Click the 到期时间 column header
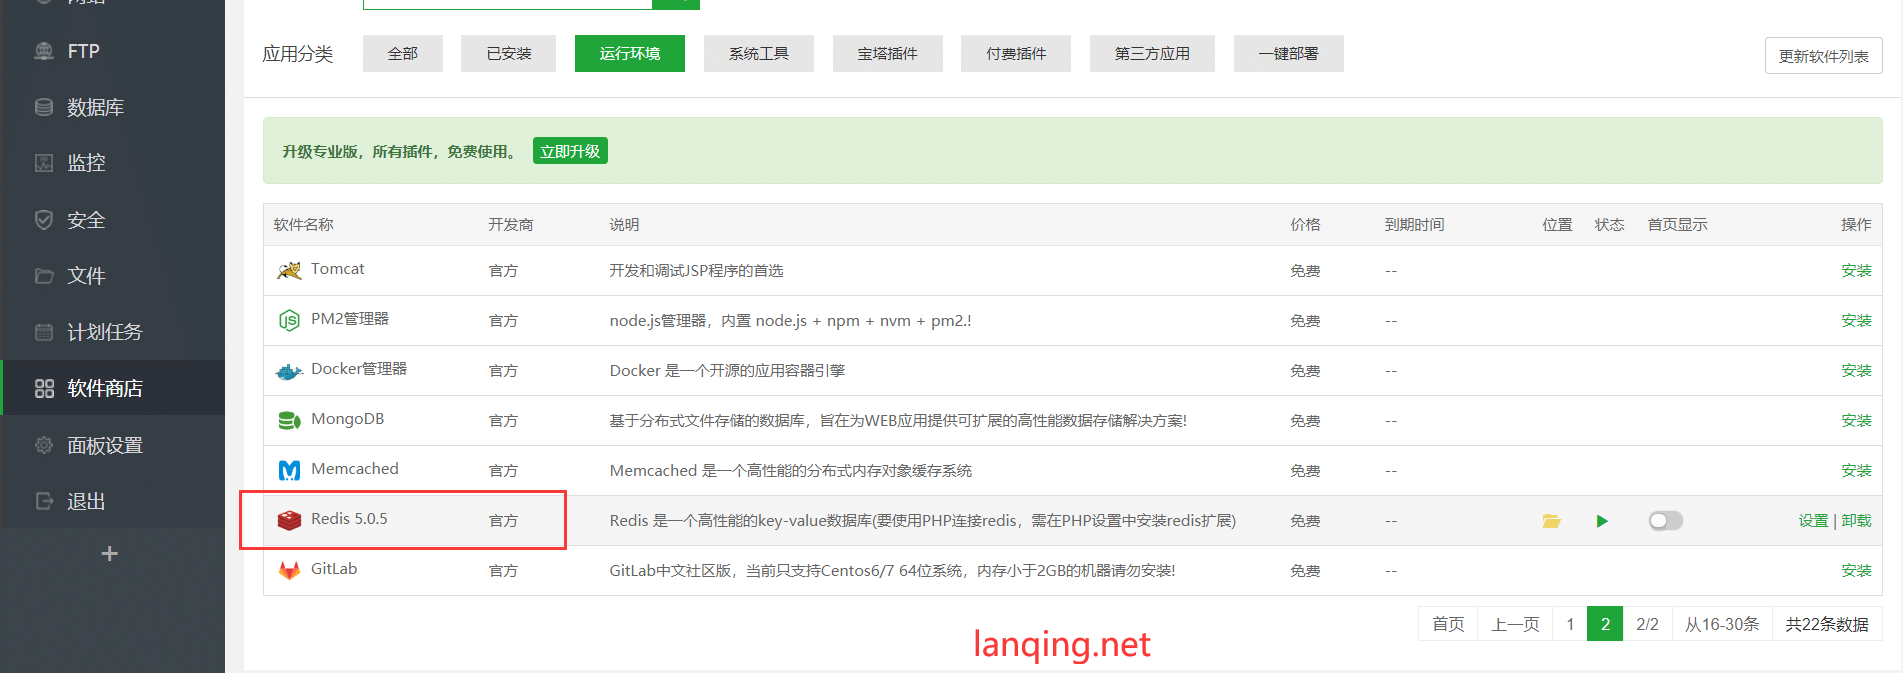Screen dimensions: 1903x673 [x=1414, y=224]
